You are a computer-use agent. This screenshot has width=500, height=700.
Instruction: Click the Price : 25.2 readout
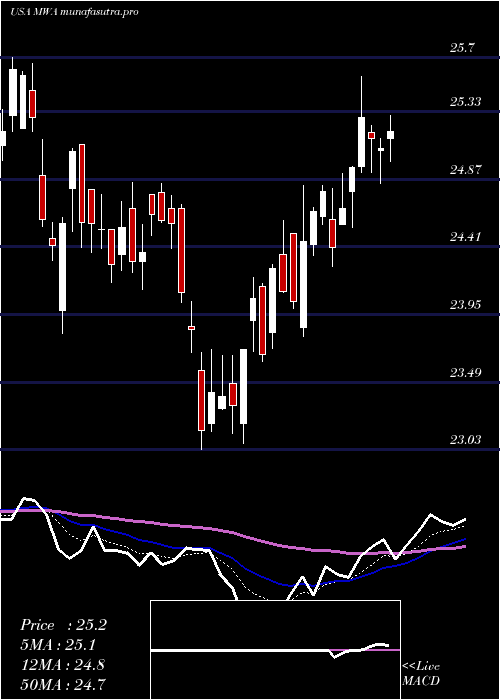click(63, 625)
